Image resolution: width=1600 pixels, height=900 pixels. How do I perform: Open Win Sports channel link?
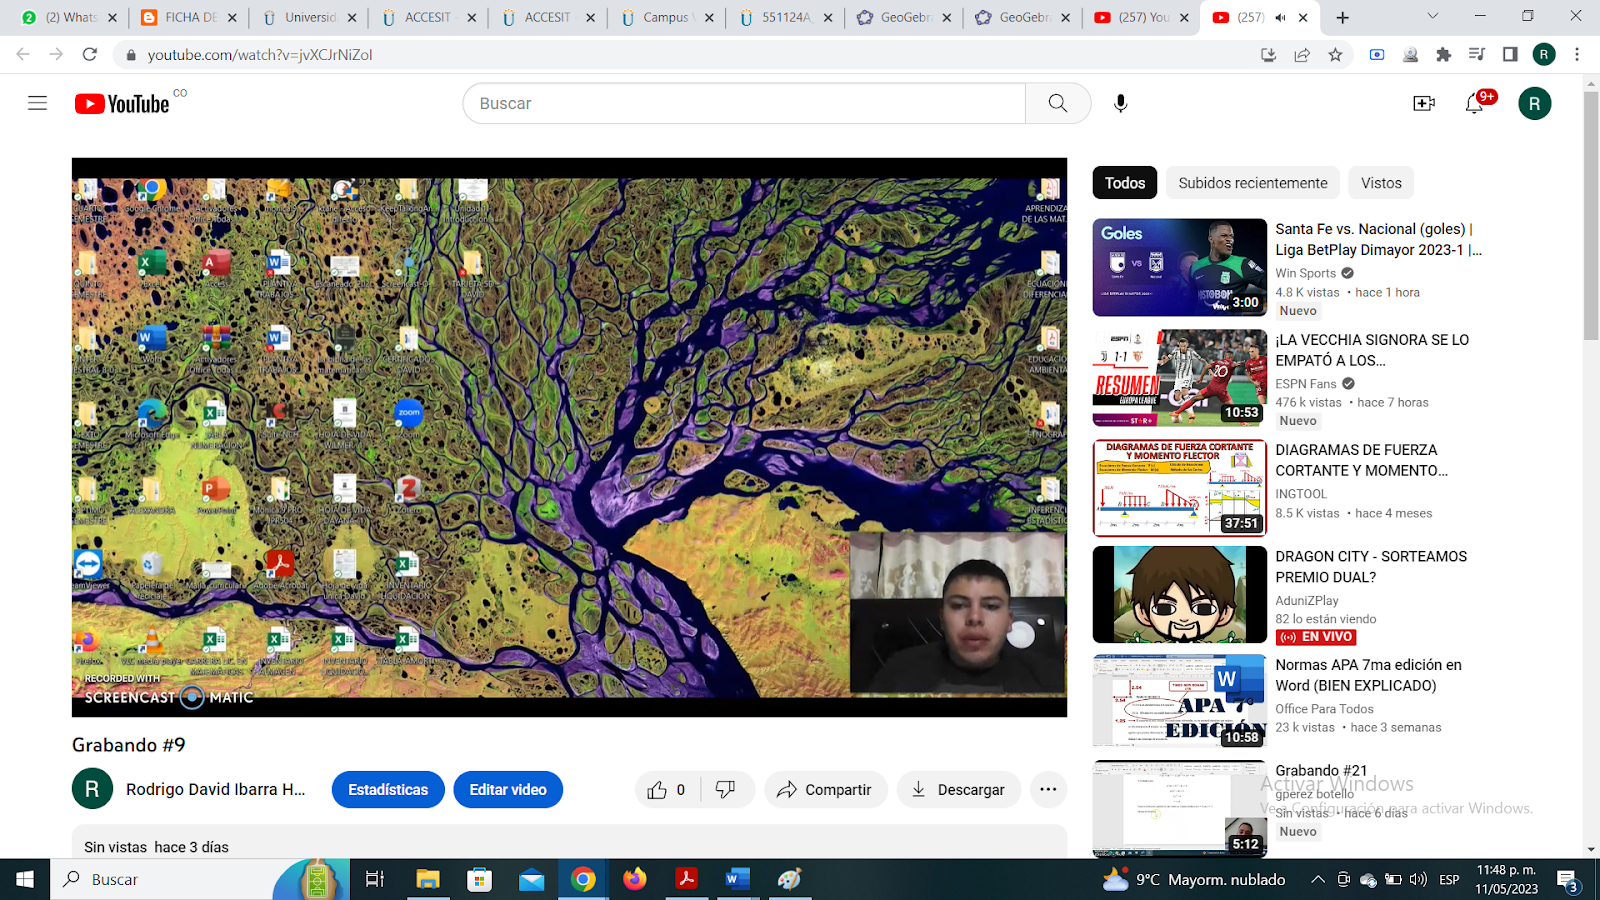(x=1306, y=273)
